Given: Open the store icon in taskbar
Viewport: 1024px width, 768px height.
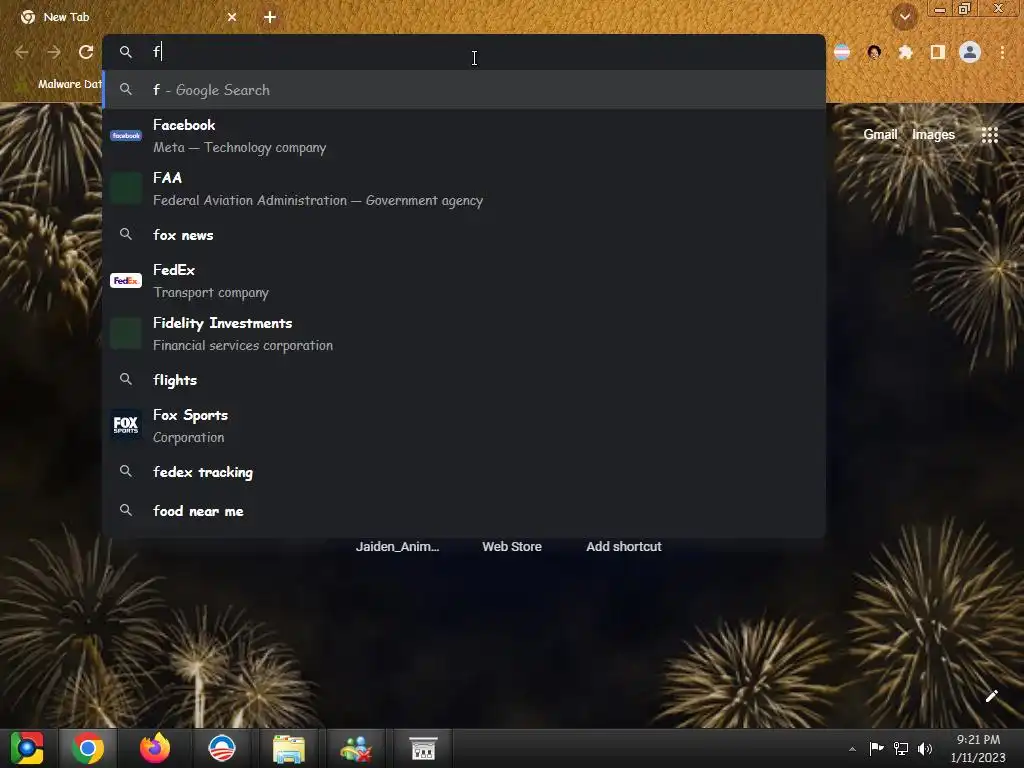Looking at the screenshot, I should [x=423, y=748].
